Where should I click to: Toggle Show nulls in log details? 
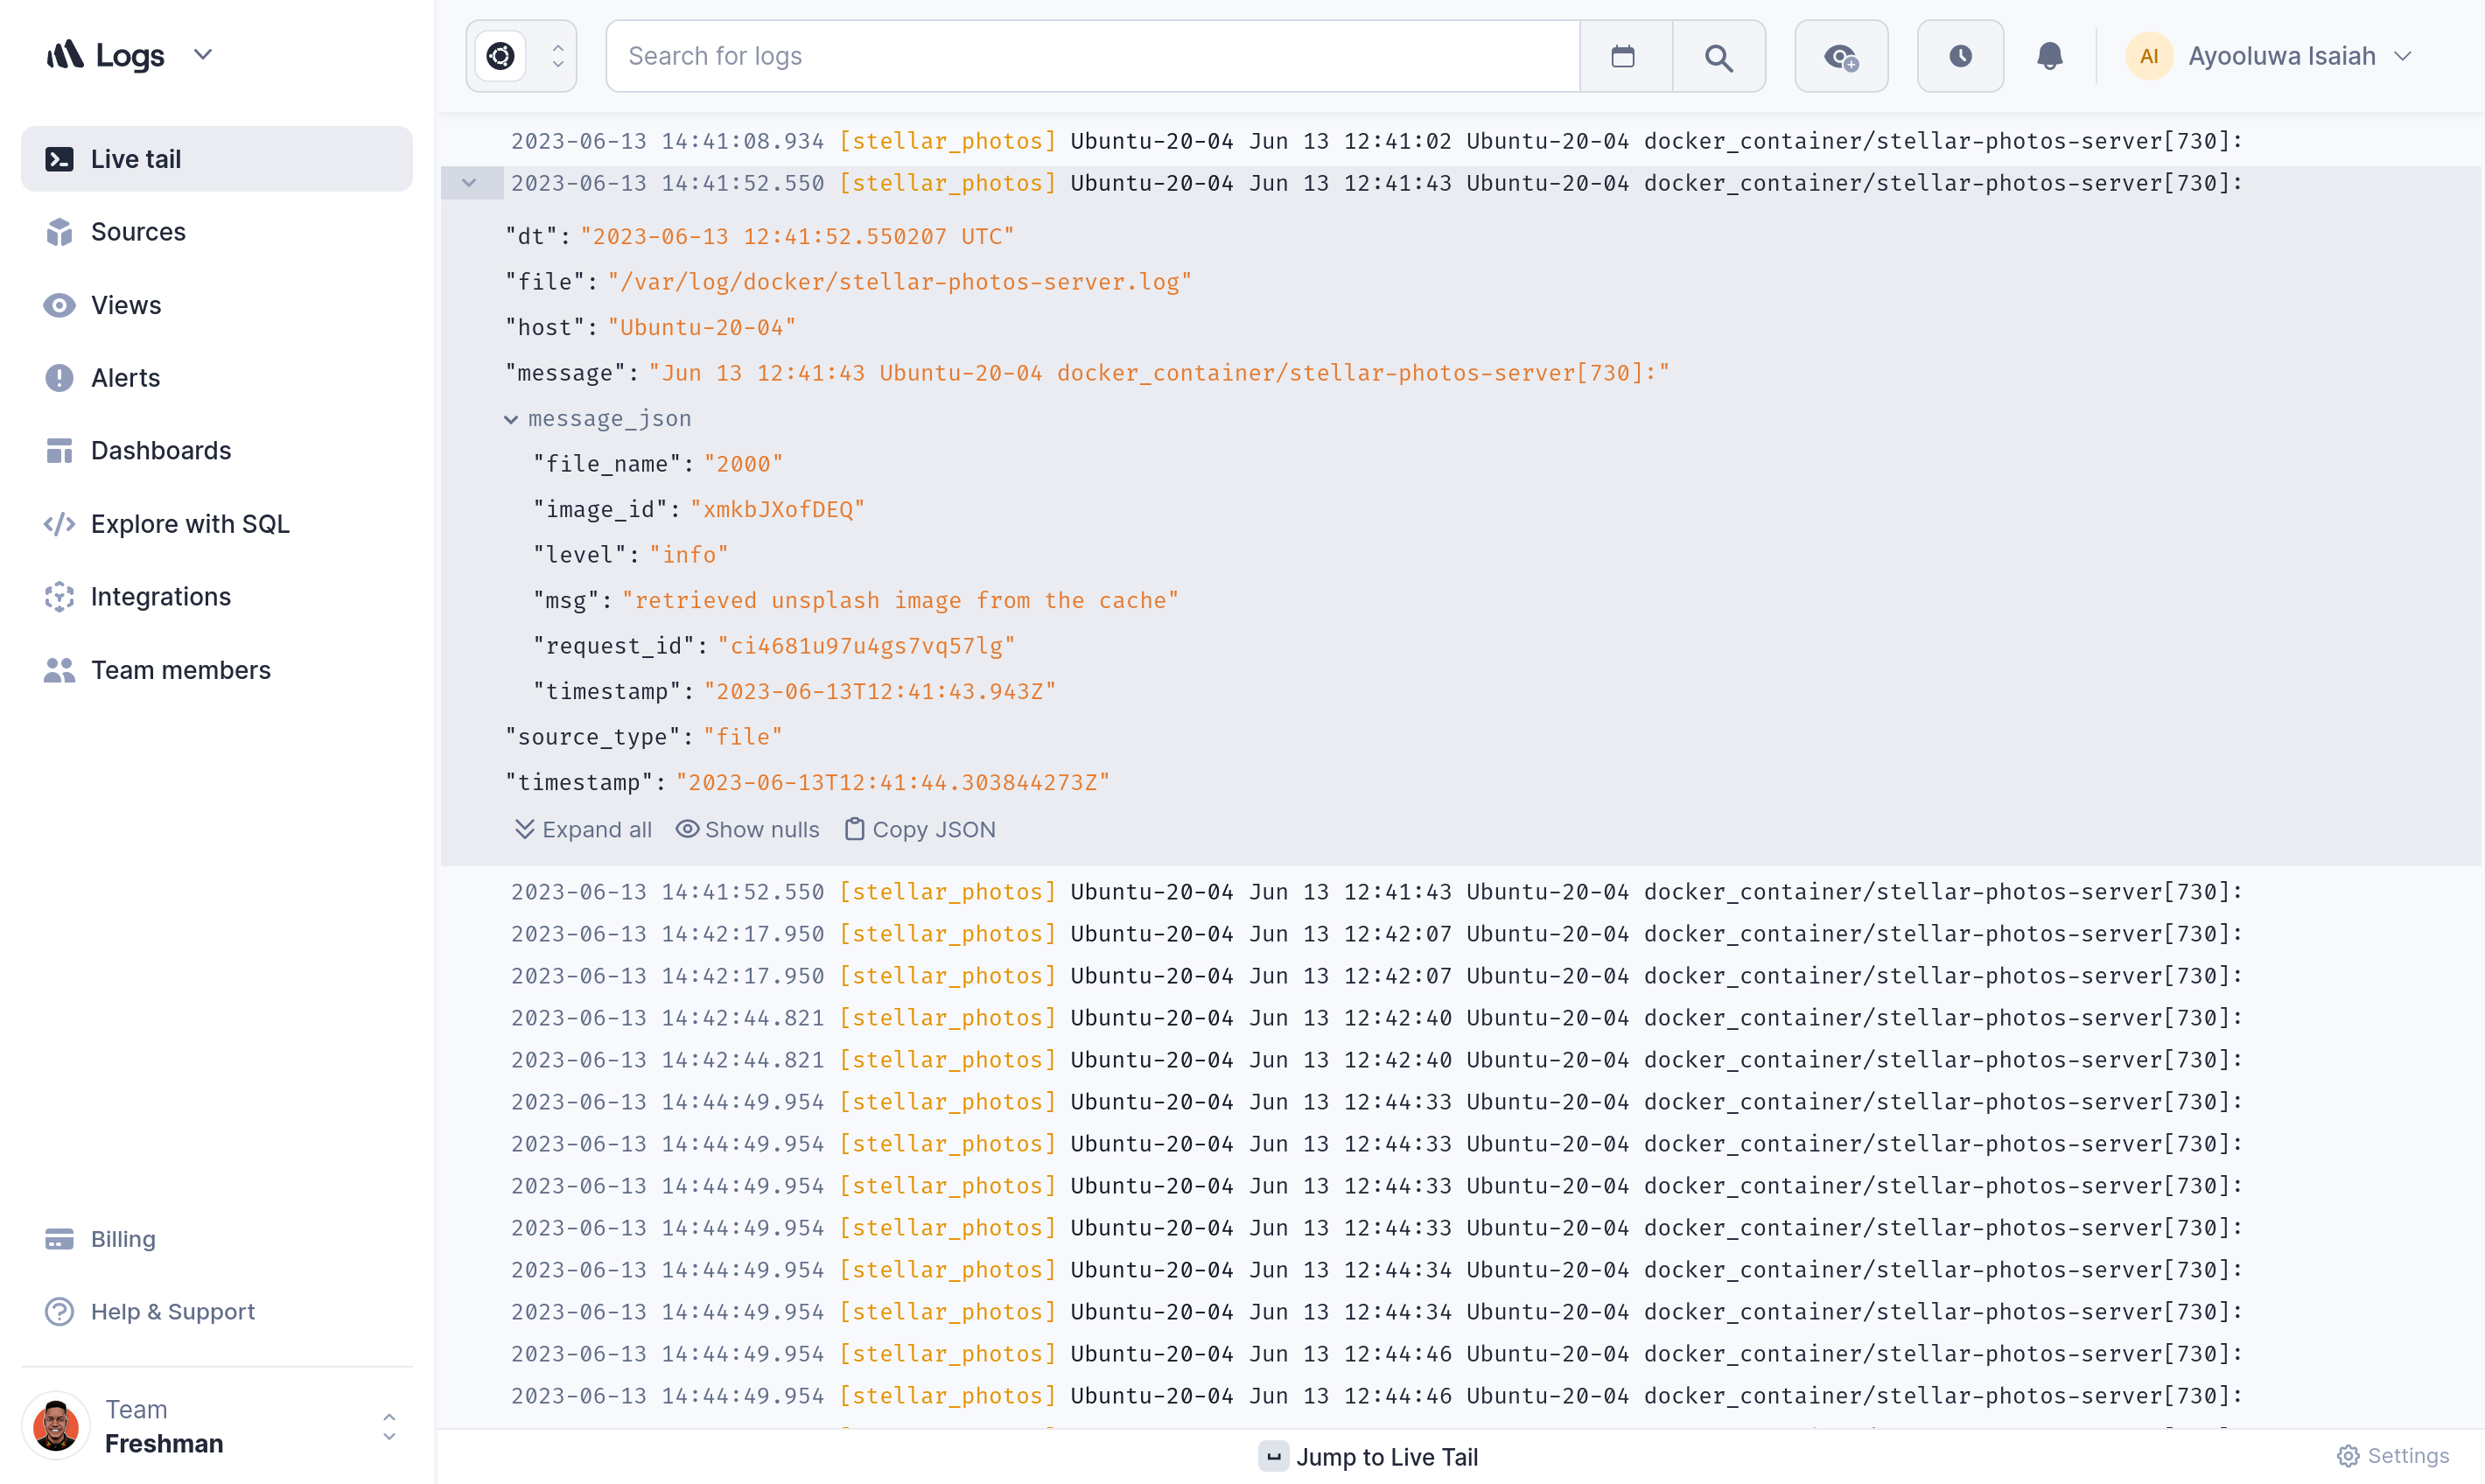click(x=747, y=830)
